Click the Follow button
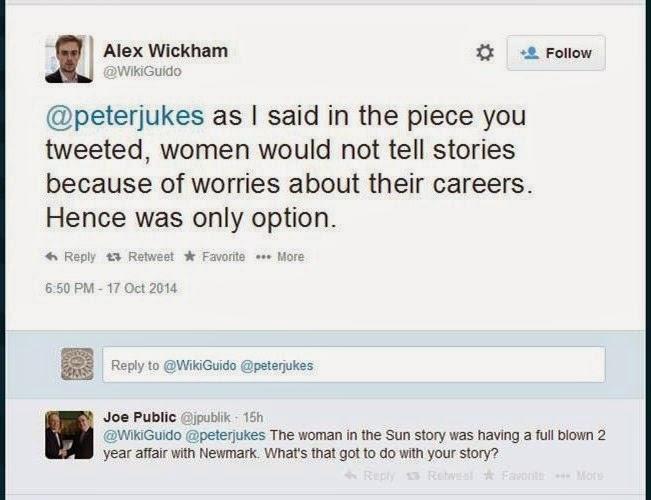This screenshot has width=651, height=500. tap(555, 53)
